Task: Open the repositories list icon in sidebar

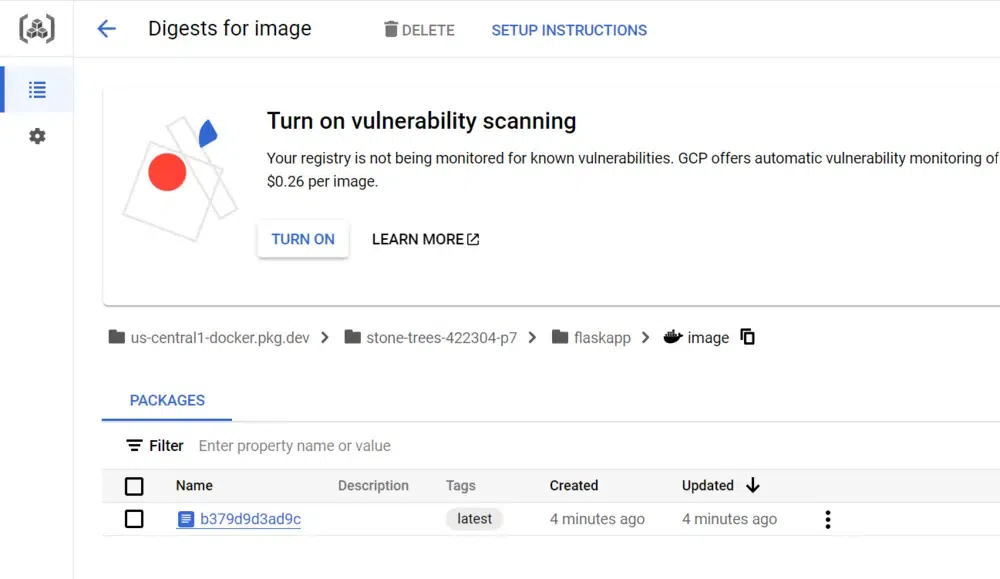Action: click(x=37, y=90)
